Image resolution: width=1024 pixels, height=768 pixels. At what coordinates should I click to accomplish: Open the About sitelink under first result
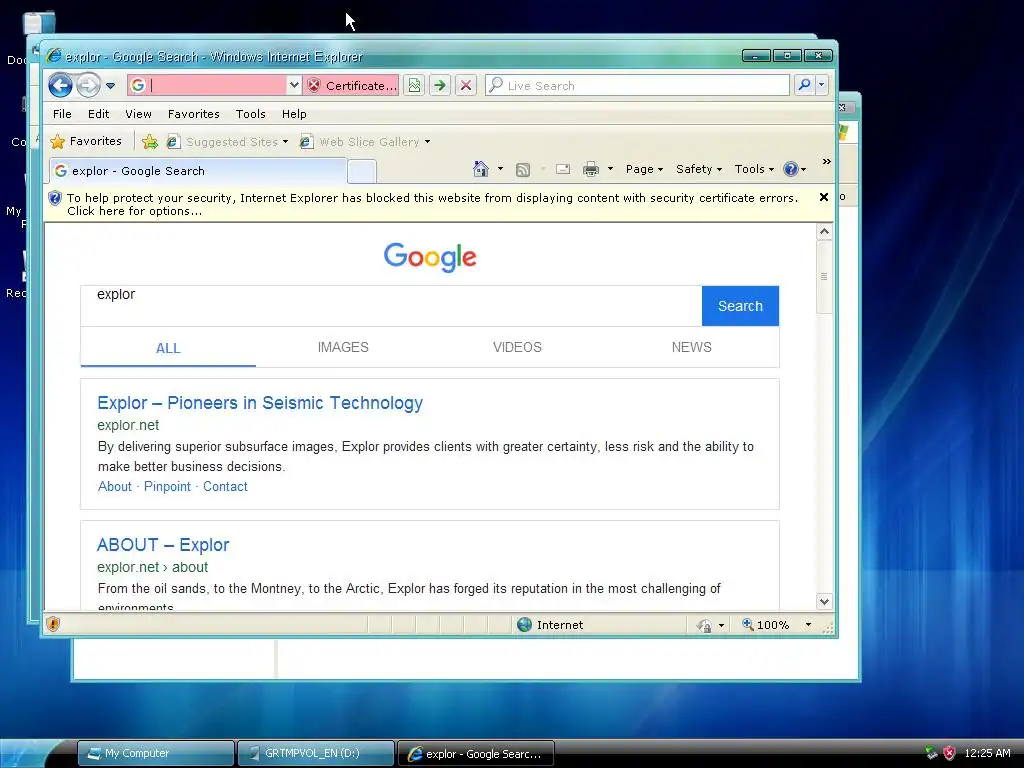pos(114,487)
